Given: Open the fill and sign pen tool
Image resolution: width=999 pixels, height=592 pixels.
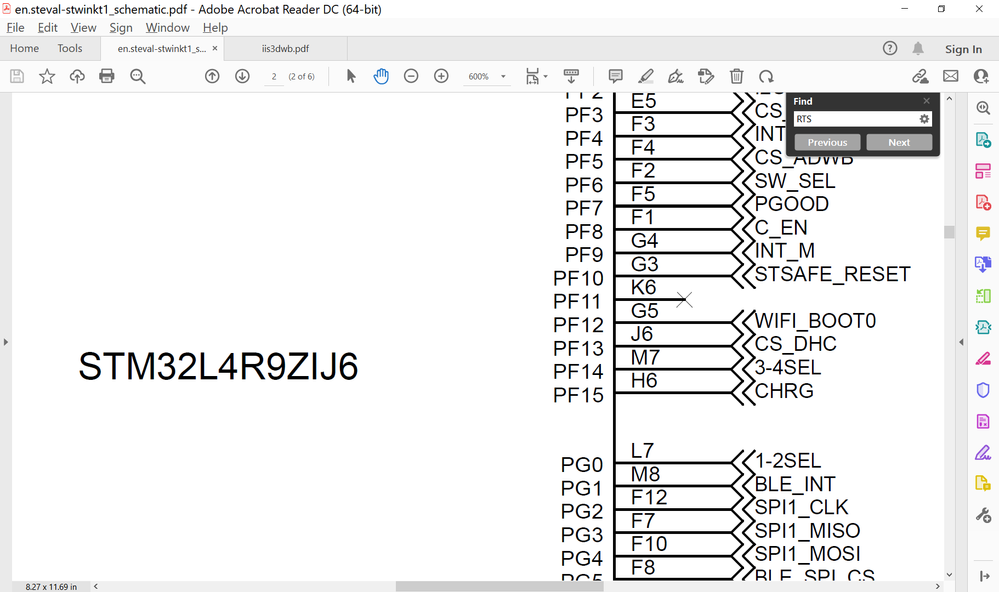Looking at the screenshot, I should tap(675, 76).
